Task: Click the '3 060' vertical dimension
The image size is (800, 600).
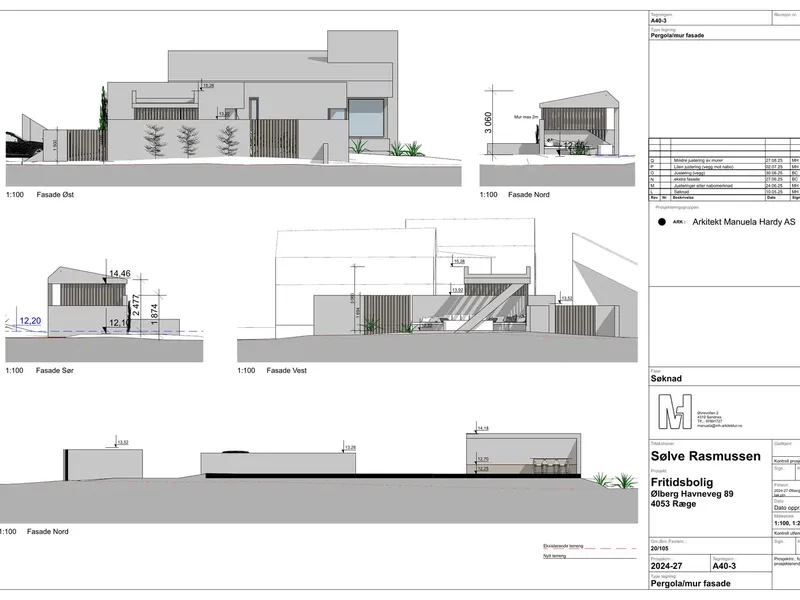Action: [x=488, y=123]
